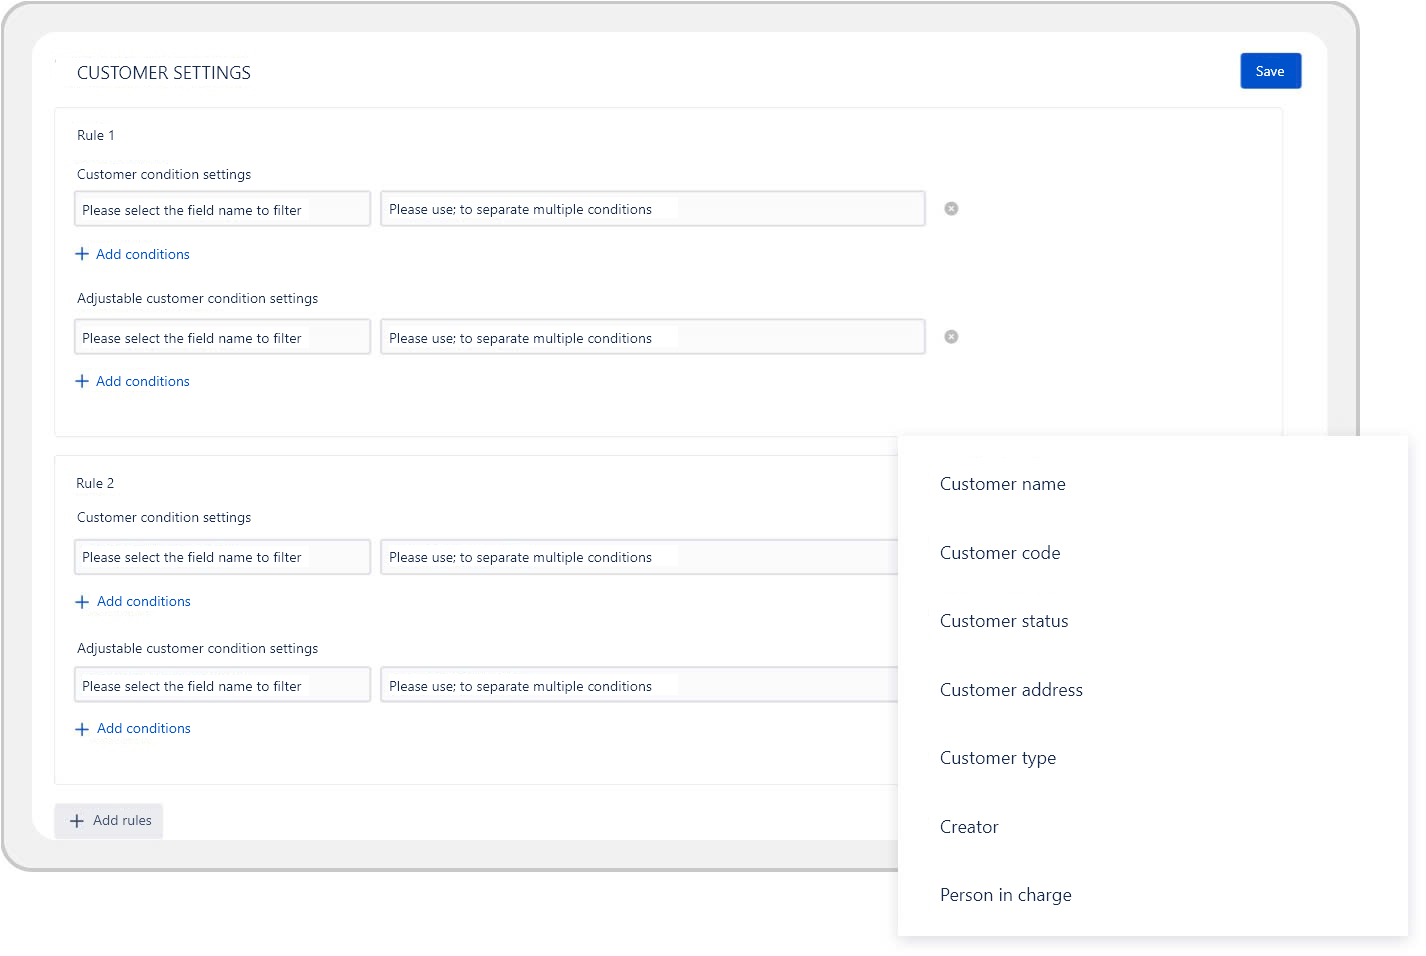The height and width of the screenshot is (956, 1426).
Task: Remove Rule 1 adjustable condition row
Action: [951, 337]
